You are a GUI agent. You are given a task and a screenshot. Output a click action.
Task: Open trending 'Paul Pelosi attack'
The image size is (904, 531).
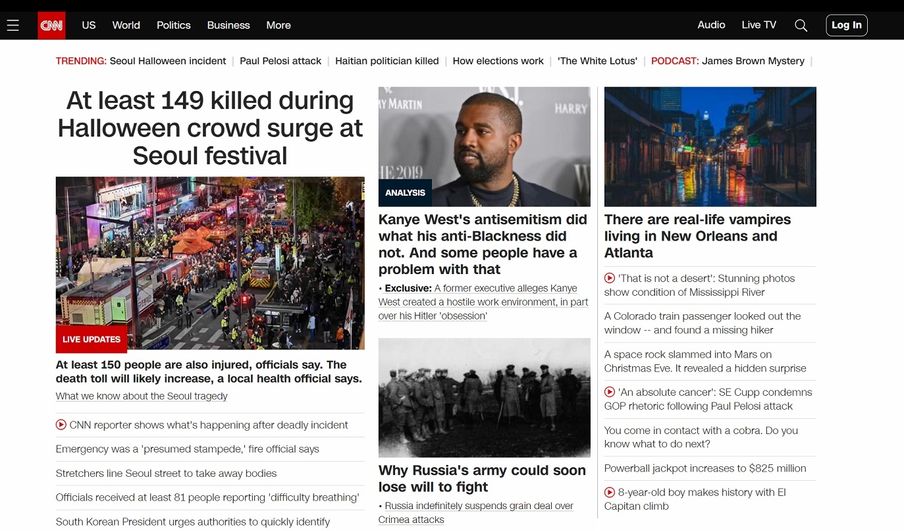click(280, 61)
